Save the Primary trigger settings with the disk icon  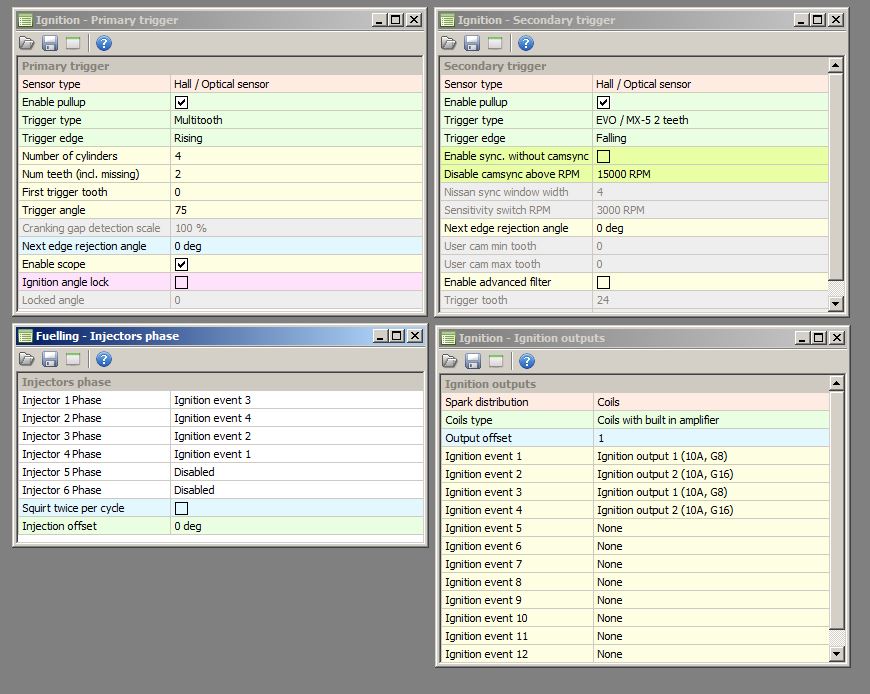50,43
